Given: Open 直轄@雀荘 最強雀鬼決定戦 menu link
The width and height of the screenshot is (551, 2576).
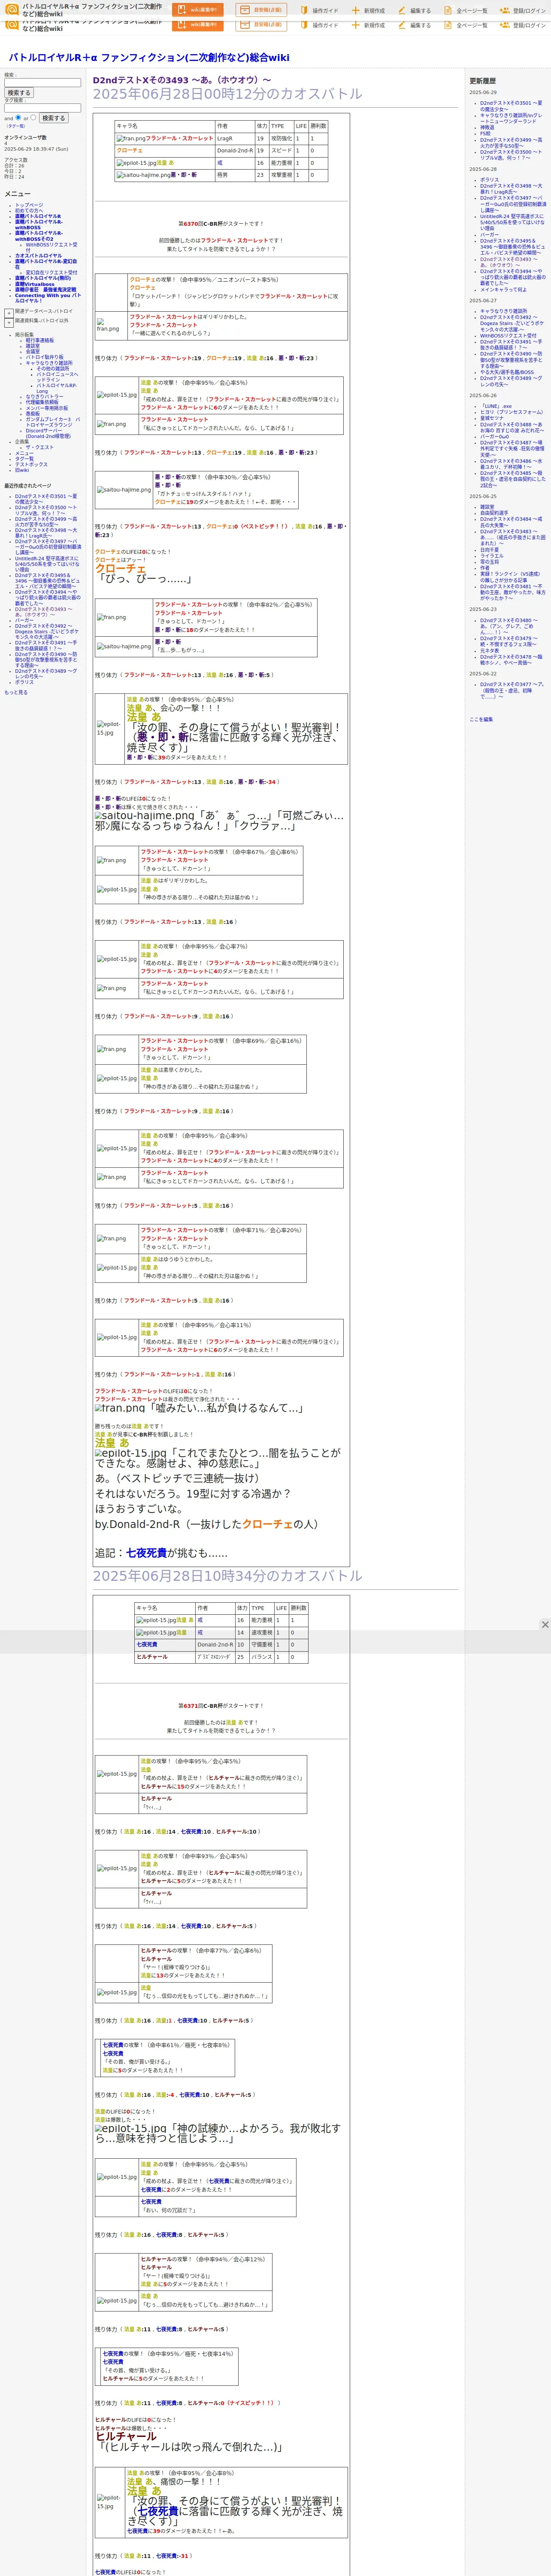Looking at the screenshot, I should [x=45, y=290].
